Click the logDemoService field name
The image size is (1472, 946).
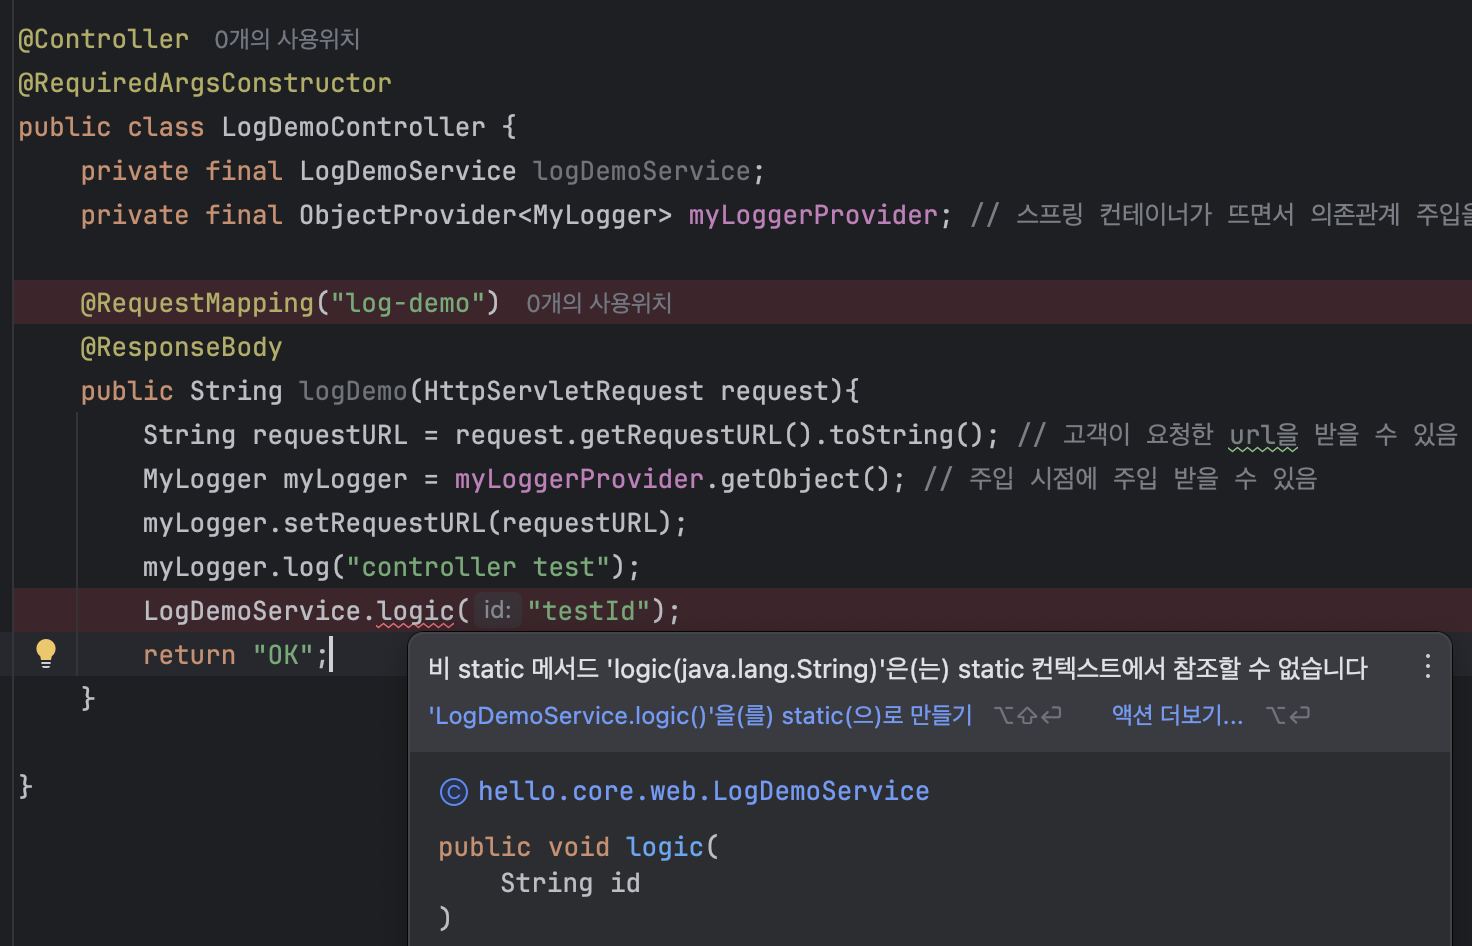[641, 171]
